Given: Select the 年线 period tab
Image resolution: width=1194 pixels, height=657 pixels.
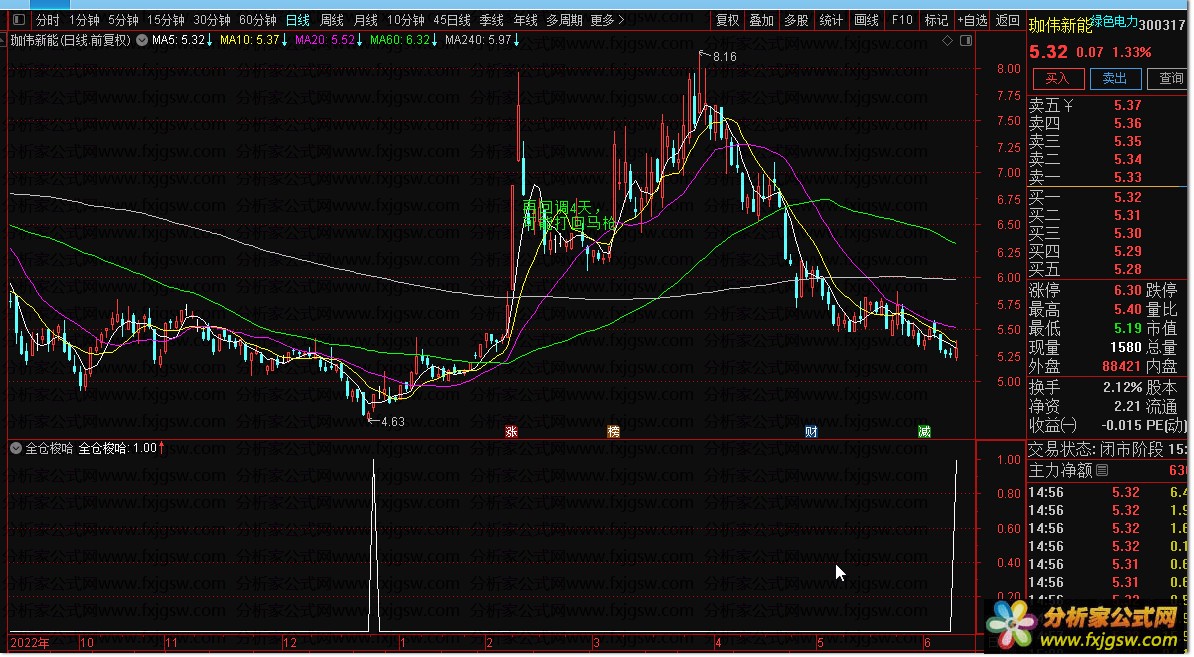Looking at the screenshot, I should pos(525,21).
